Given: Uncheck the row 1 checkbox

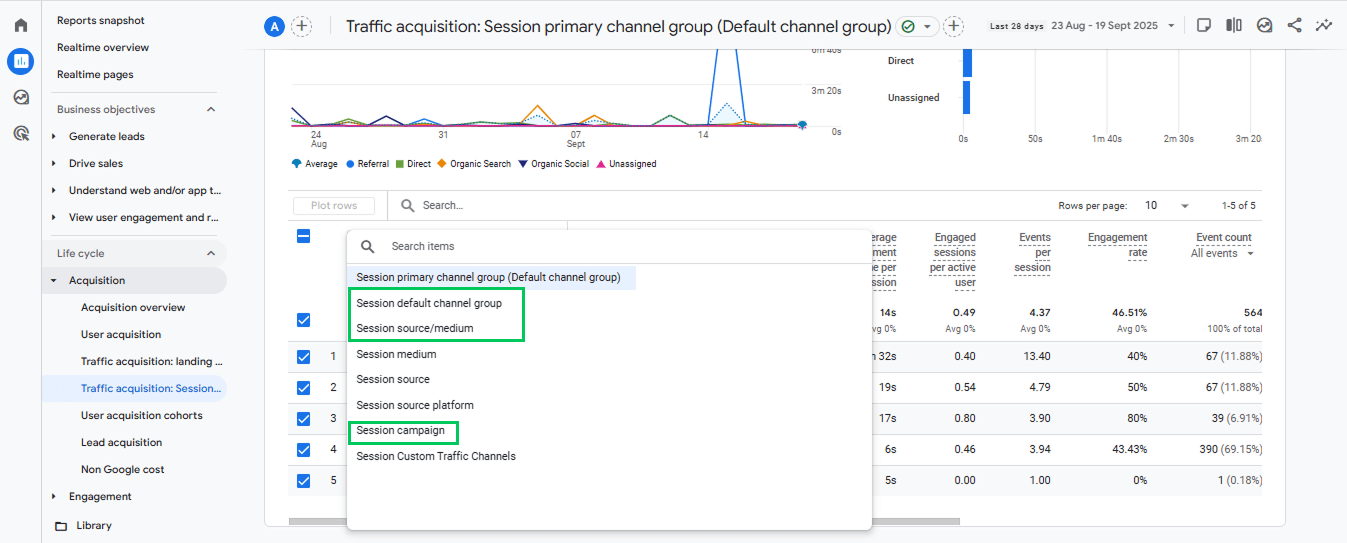Looking at the screenshot, I should 304,357.
